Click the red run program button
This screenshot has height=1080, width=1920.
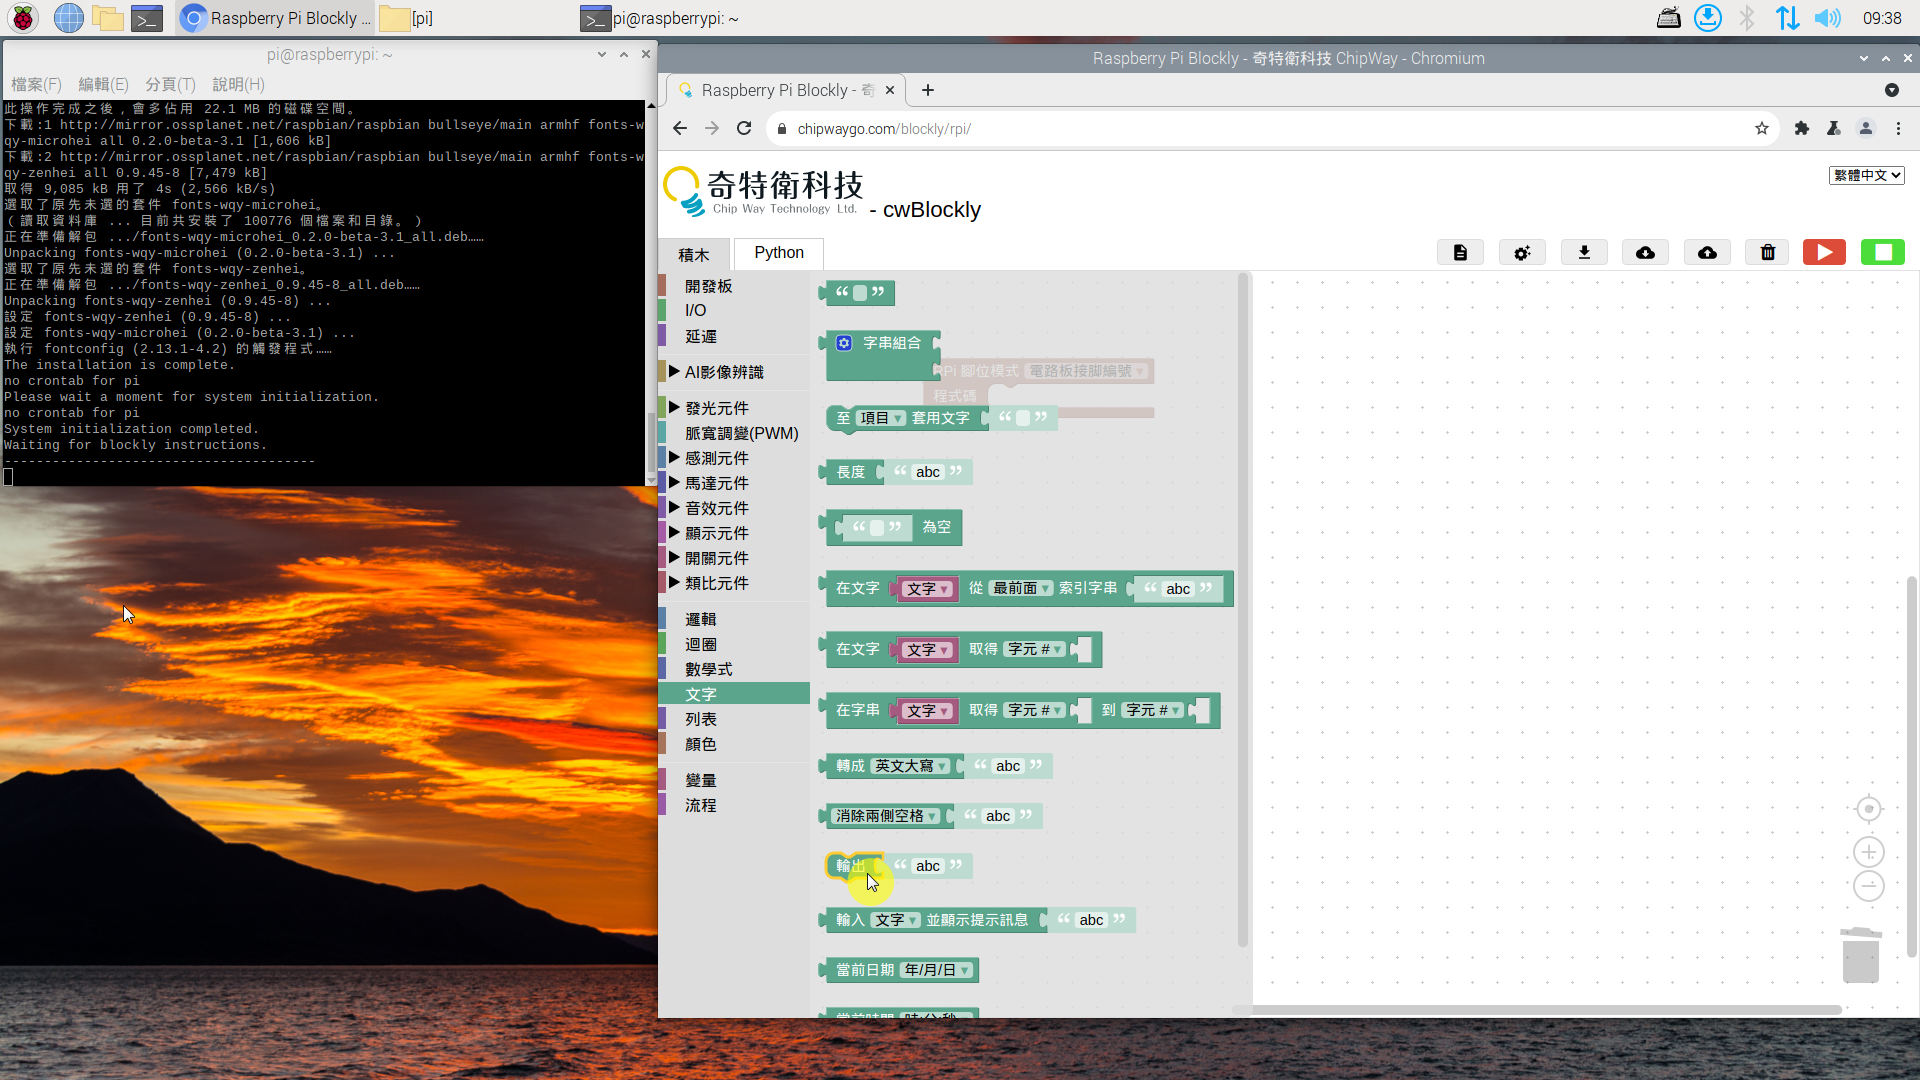(1824, 253)
